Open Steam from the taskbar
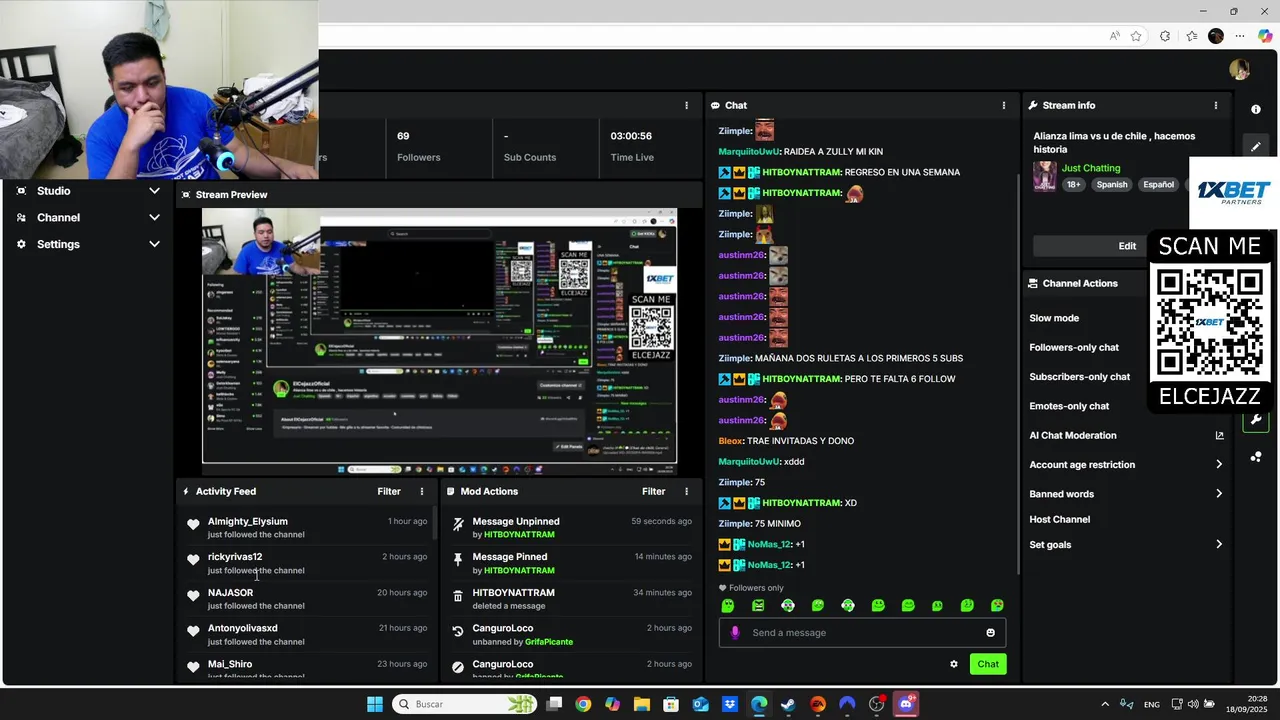This screenshot has width=1280, height=720. 788,704
